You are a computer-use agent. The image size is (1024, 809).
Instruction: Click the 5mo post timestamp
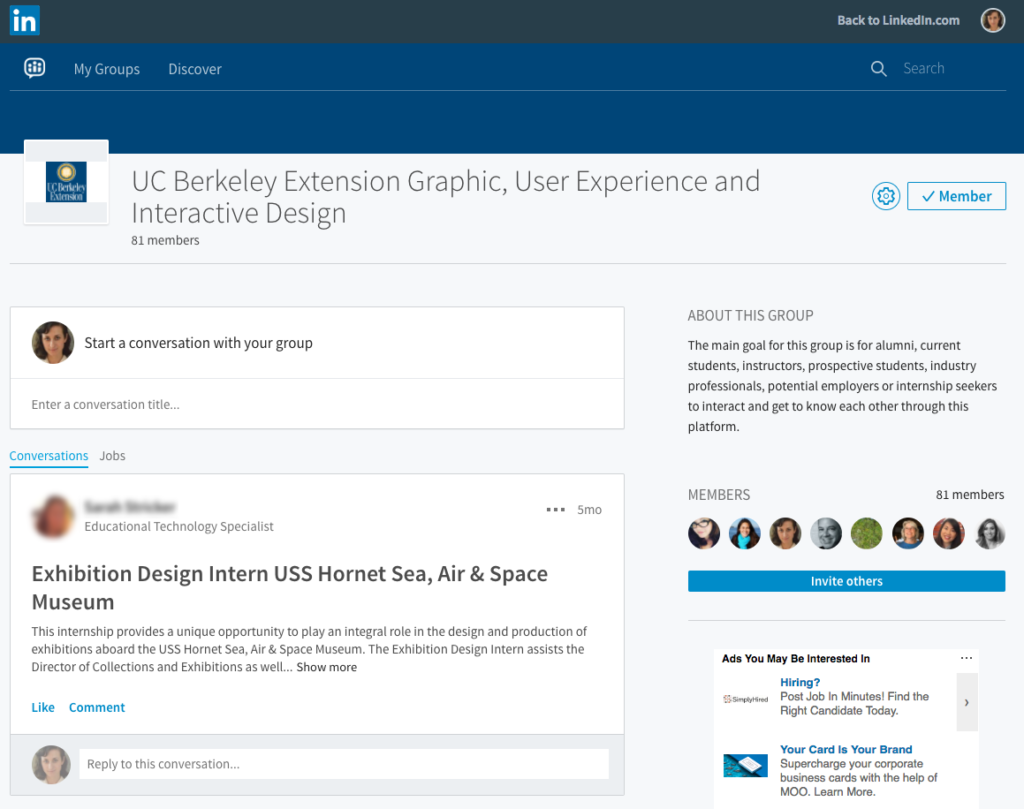pos(589,509)
